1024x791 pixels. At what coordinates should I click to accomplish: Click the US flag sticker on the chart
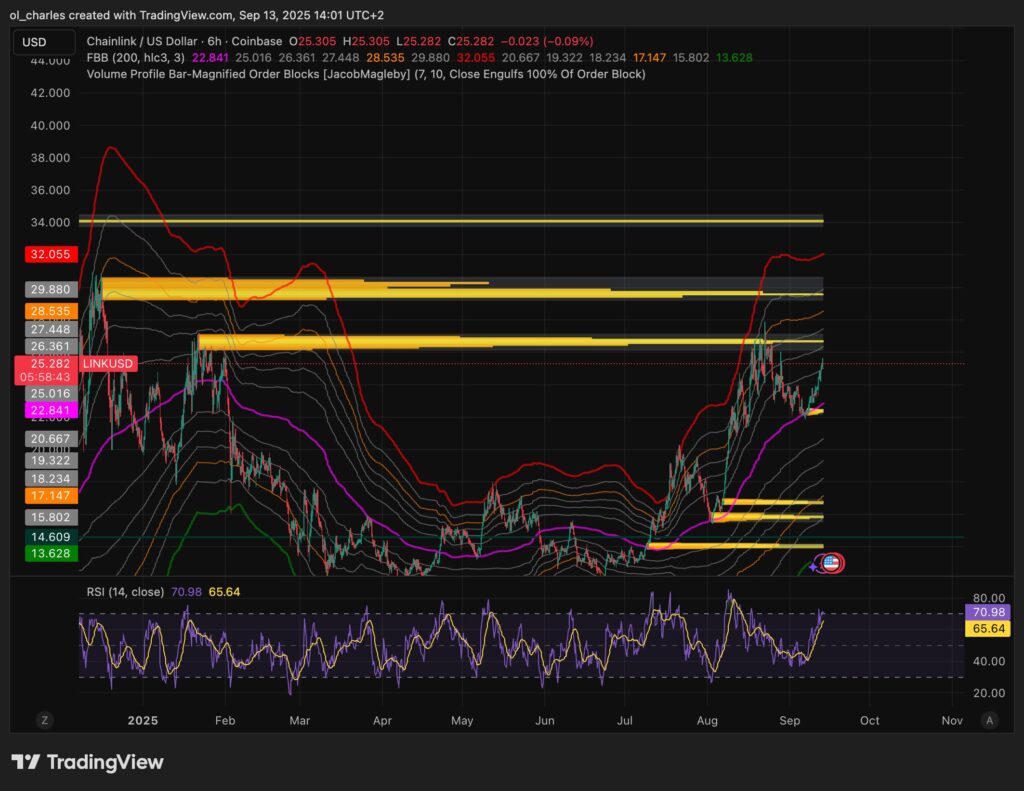(832, 562)
